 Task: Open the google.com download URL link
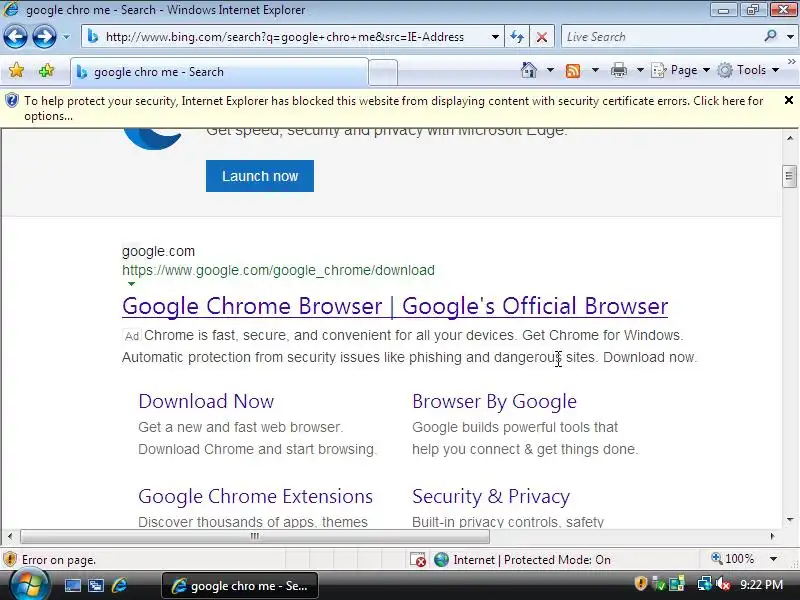278,270
